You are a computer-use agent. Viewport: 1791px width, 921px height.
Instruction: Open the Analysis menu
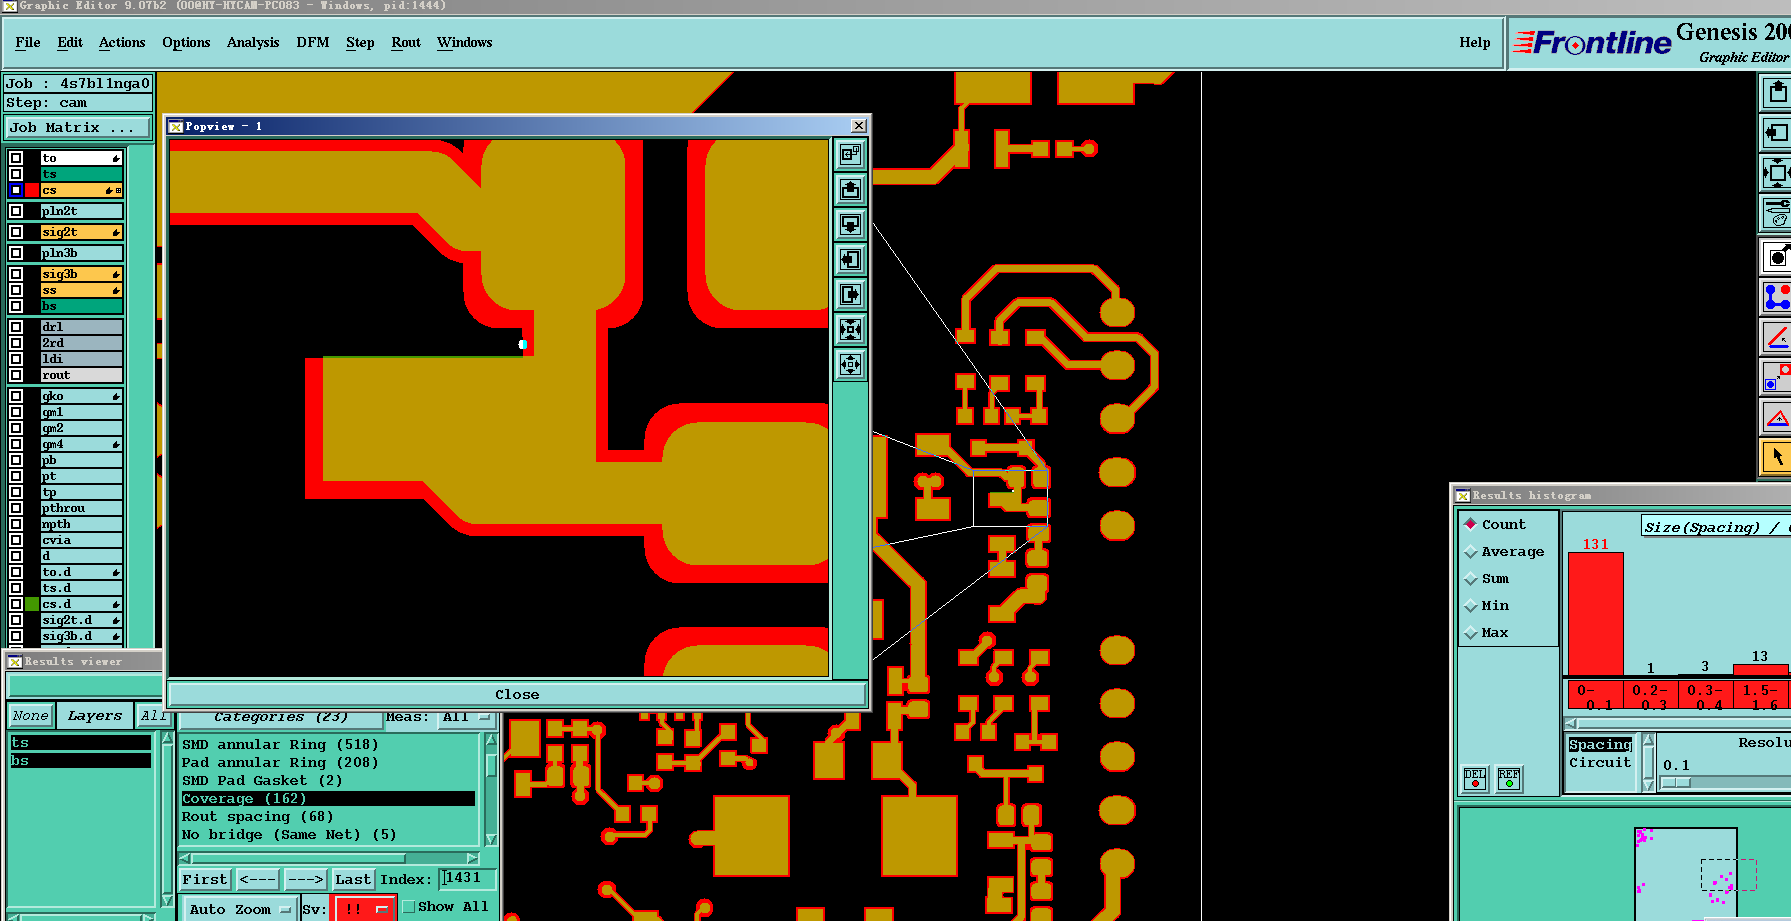[x=253, y=42]
